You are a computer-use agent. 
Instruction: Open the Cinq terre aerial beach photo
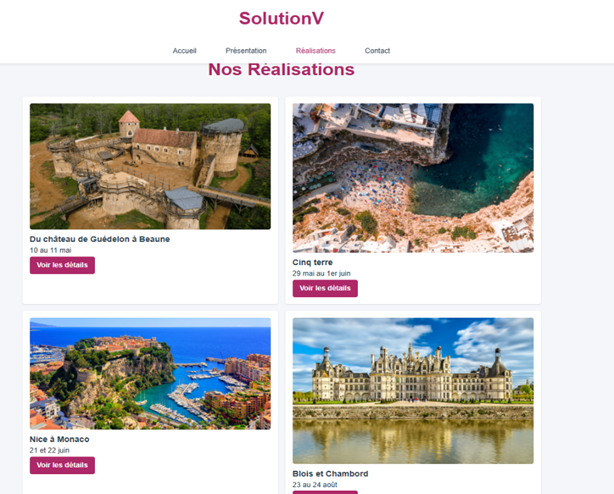(x=413, y=178)
